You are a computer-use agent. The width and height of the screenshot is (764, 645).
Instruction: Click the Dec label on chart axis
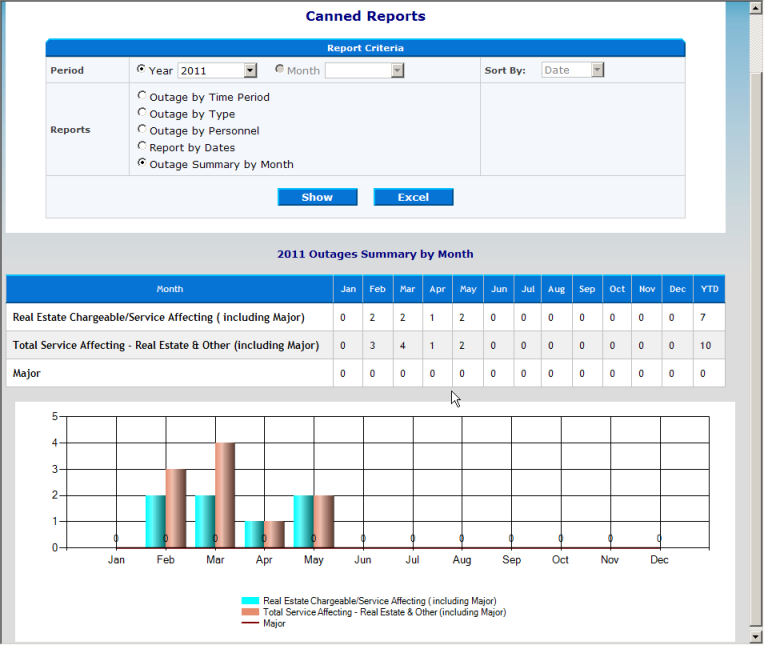coord(659,560)
